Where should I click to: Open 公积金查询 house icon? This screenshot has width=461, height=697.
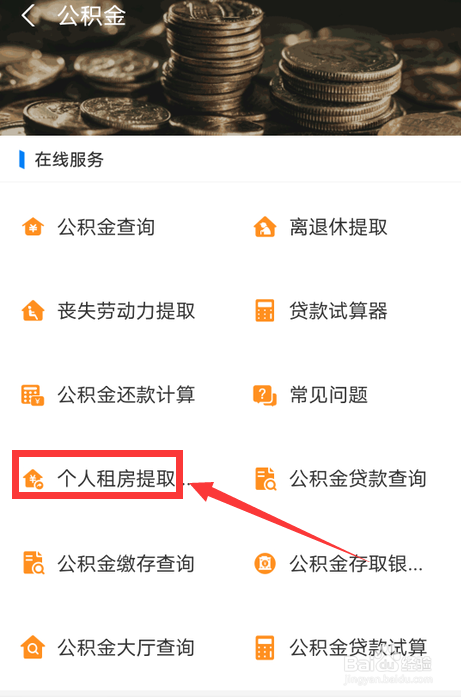click(x=33, y=227)
